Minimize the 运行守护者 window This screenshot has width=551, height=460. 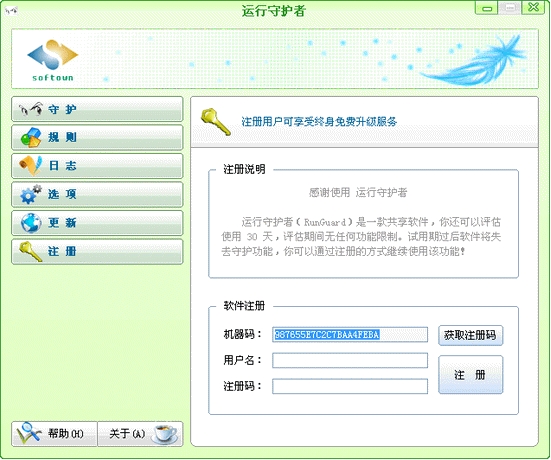pos(487,8)
